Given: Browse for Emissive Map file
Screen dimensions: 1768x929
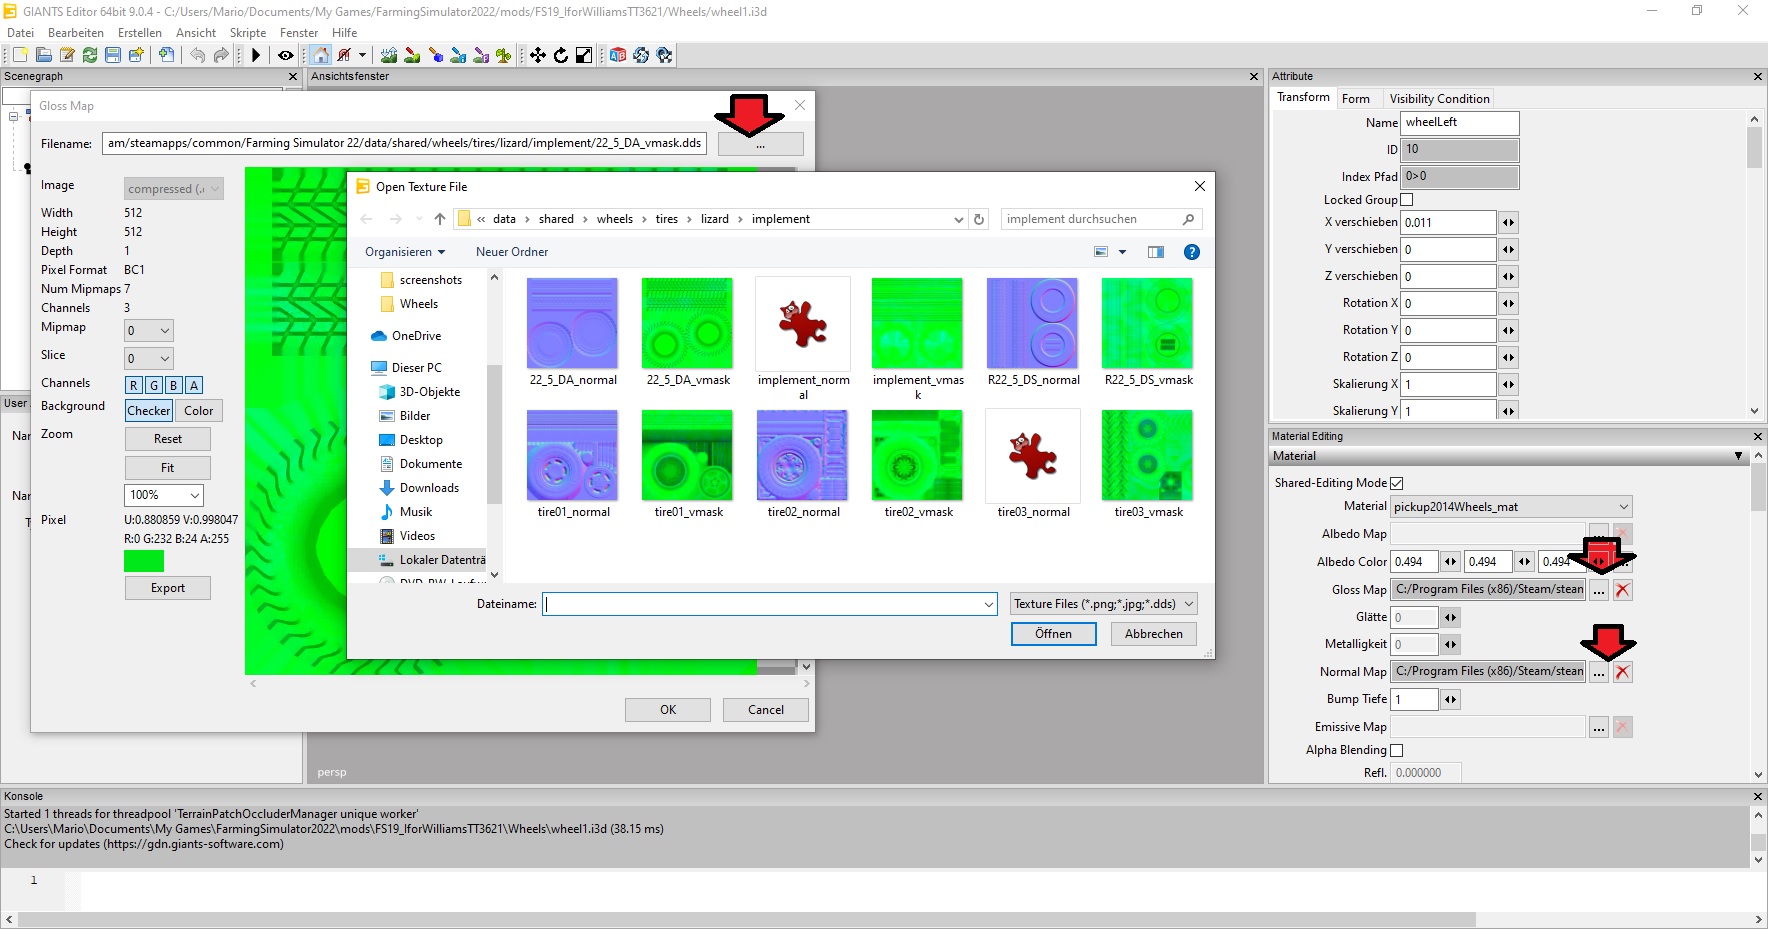Looking at the screenshot, I should tap(1599, 727).
